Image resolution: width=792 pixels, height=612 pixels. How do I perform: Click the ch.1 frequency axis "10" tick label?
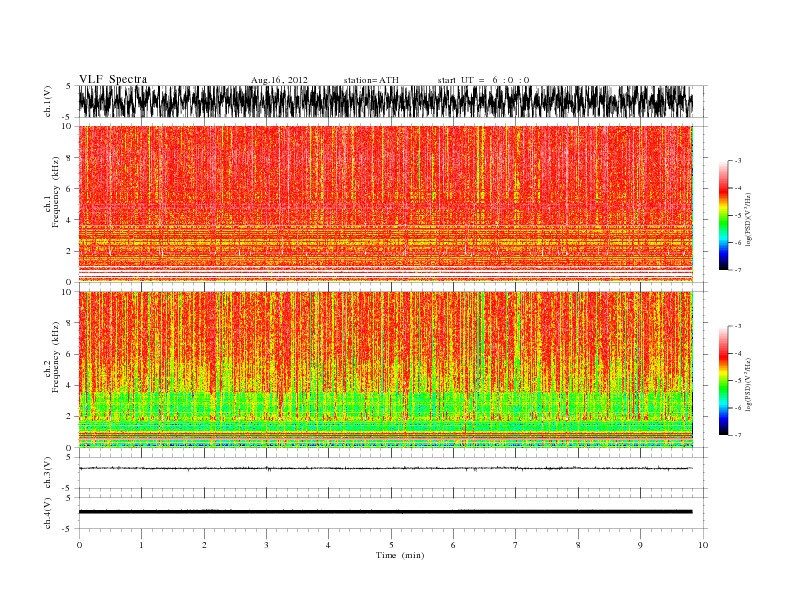[67, 126]
